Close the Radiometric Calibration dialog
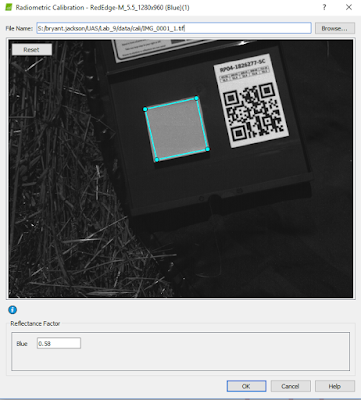Viewport: 361px width, 400px height. (x=349, y=7)
